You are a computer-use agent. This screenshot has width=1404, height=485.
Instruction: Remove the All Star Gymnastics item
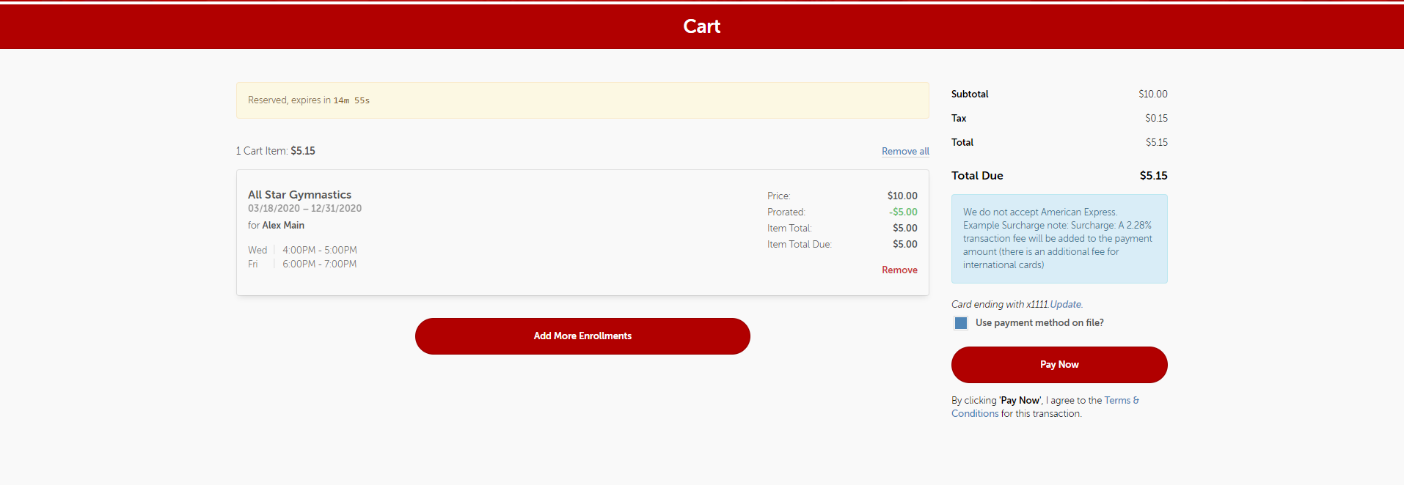click(899, 270)
